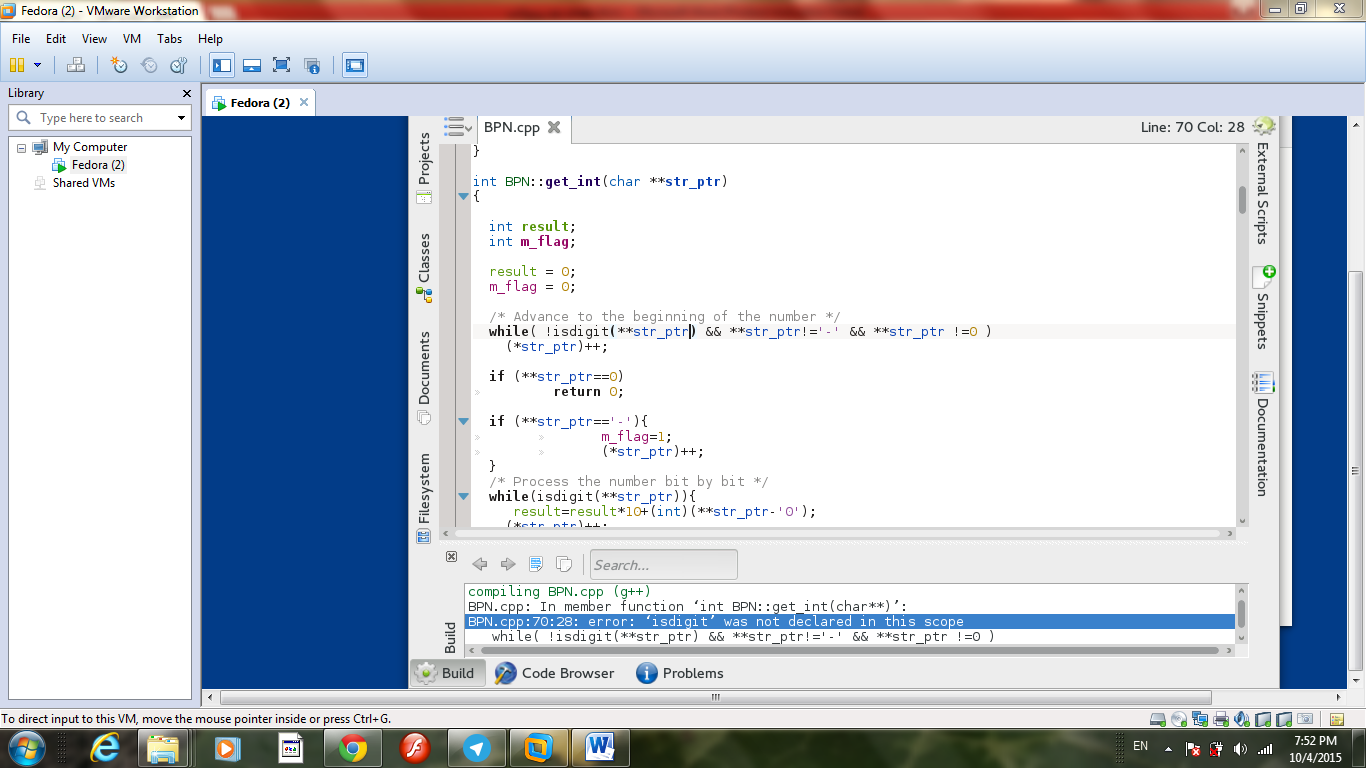Collapse the get_int function code fold

(x=463, y=197)
